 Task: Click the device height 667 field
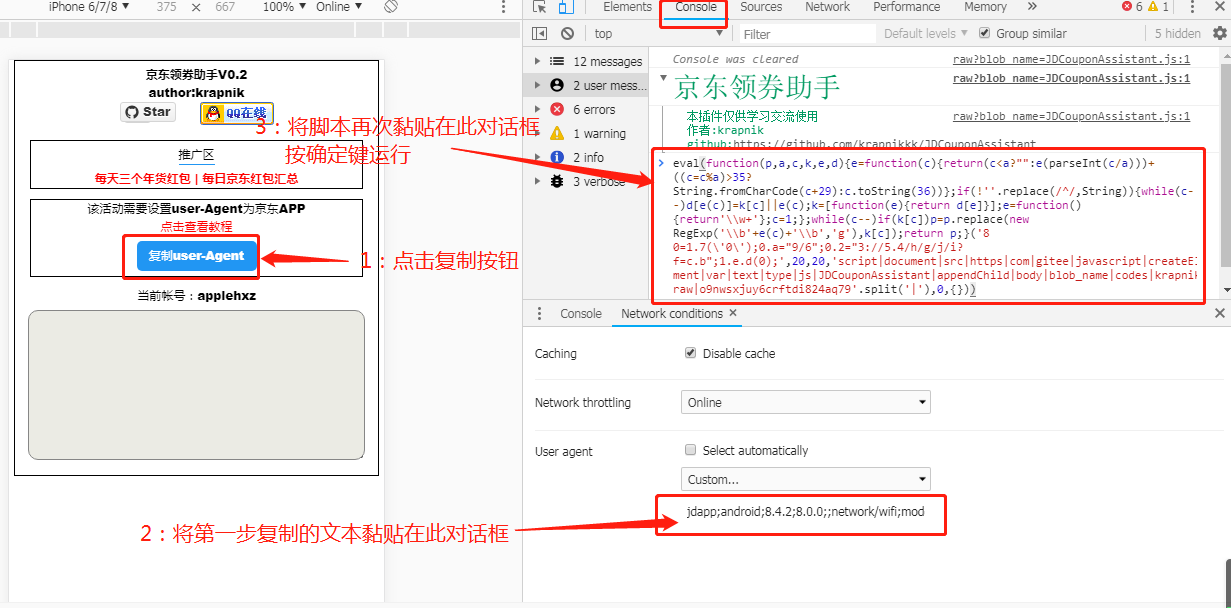(225, 7)
